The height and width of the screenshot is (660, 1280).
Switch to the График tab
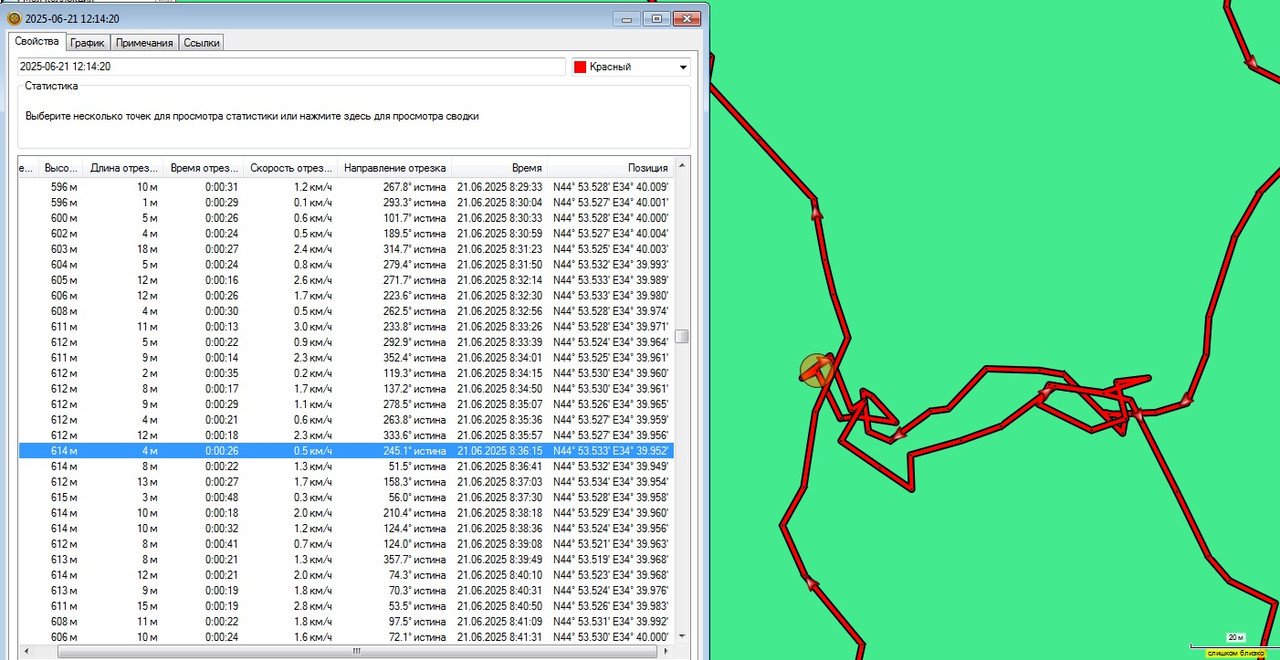tap(87, 43)
